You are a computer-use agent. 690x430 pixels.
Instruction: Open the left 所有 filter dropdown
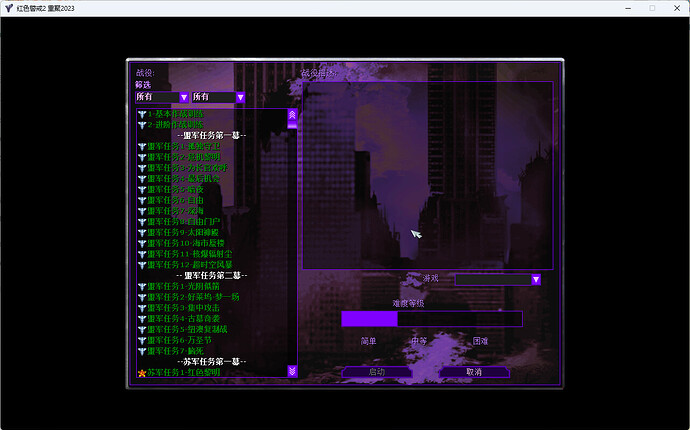[x=162, y=97]
